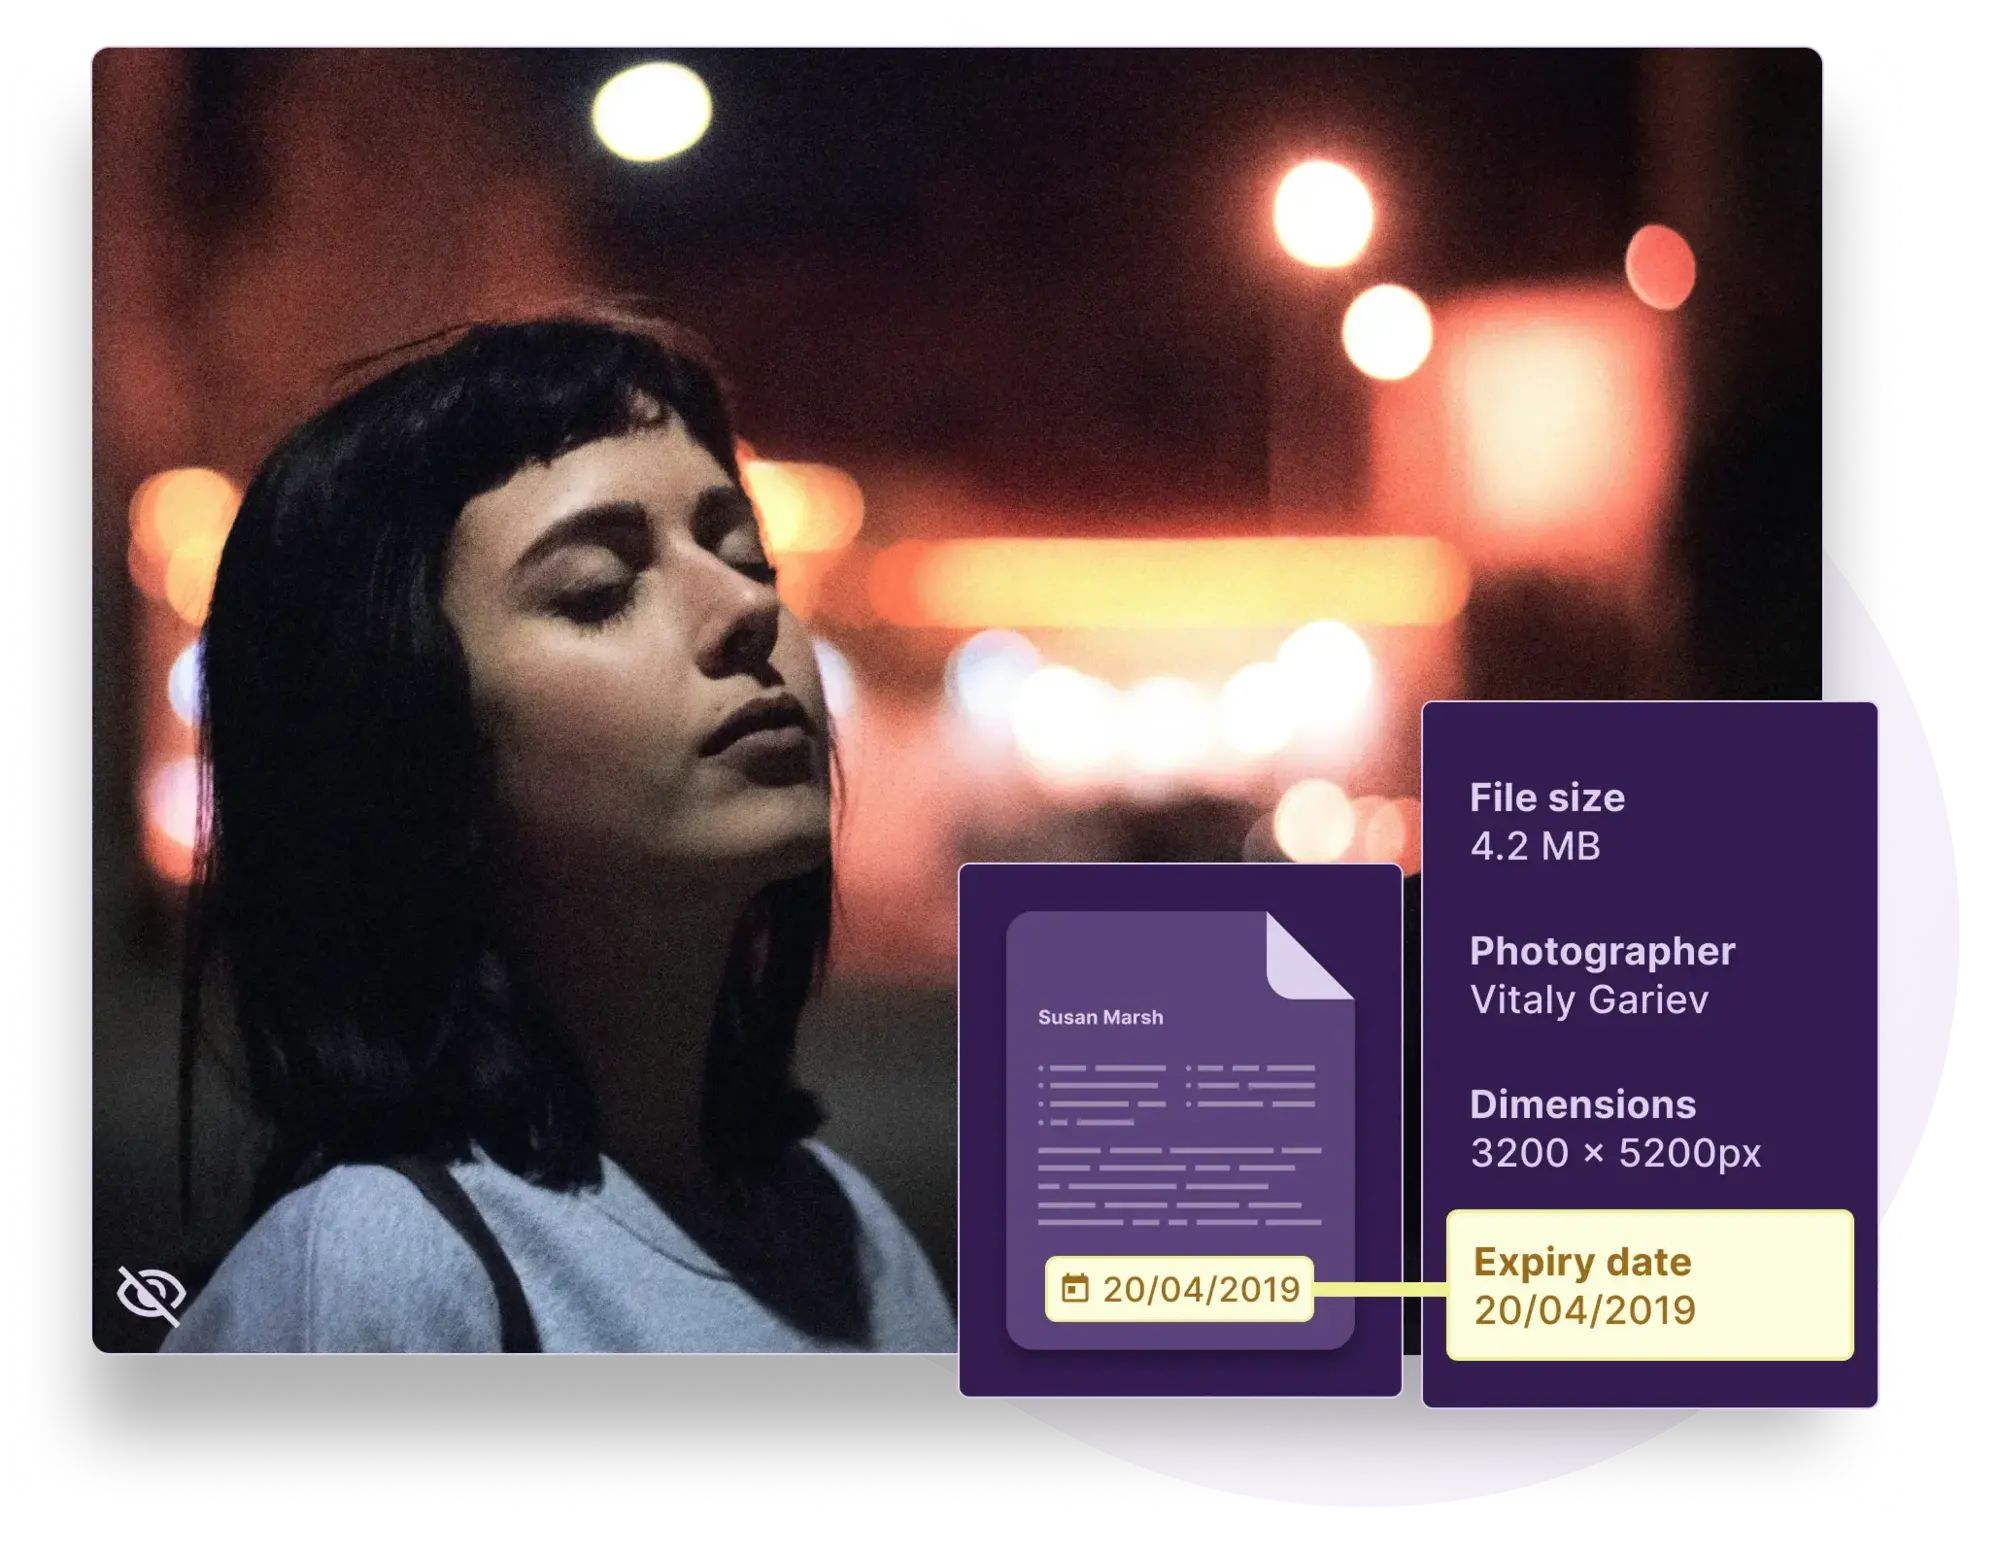The image size is (1999, 1559).
Task: Click the Susan Marsh name text
Action: click(x=1100, y=1017)
